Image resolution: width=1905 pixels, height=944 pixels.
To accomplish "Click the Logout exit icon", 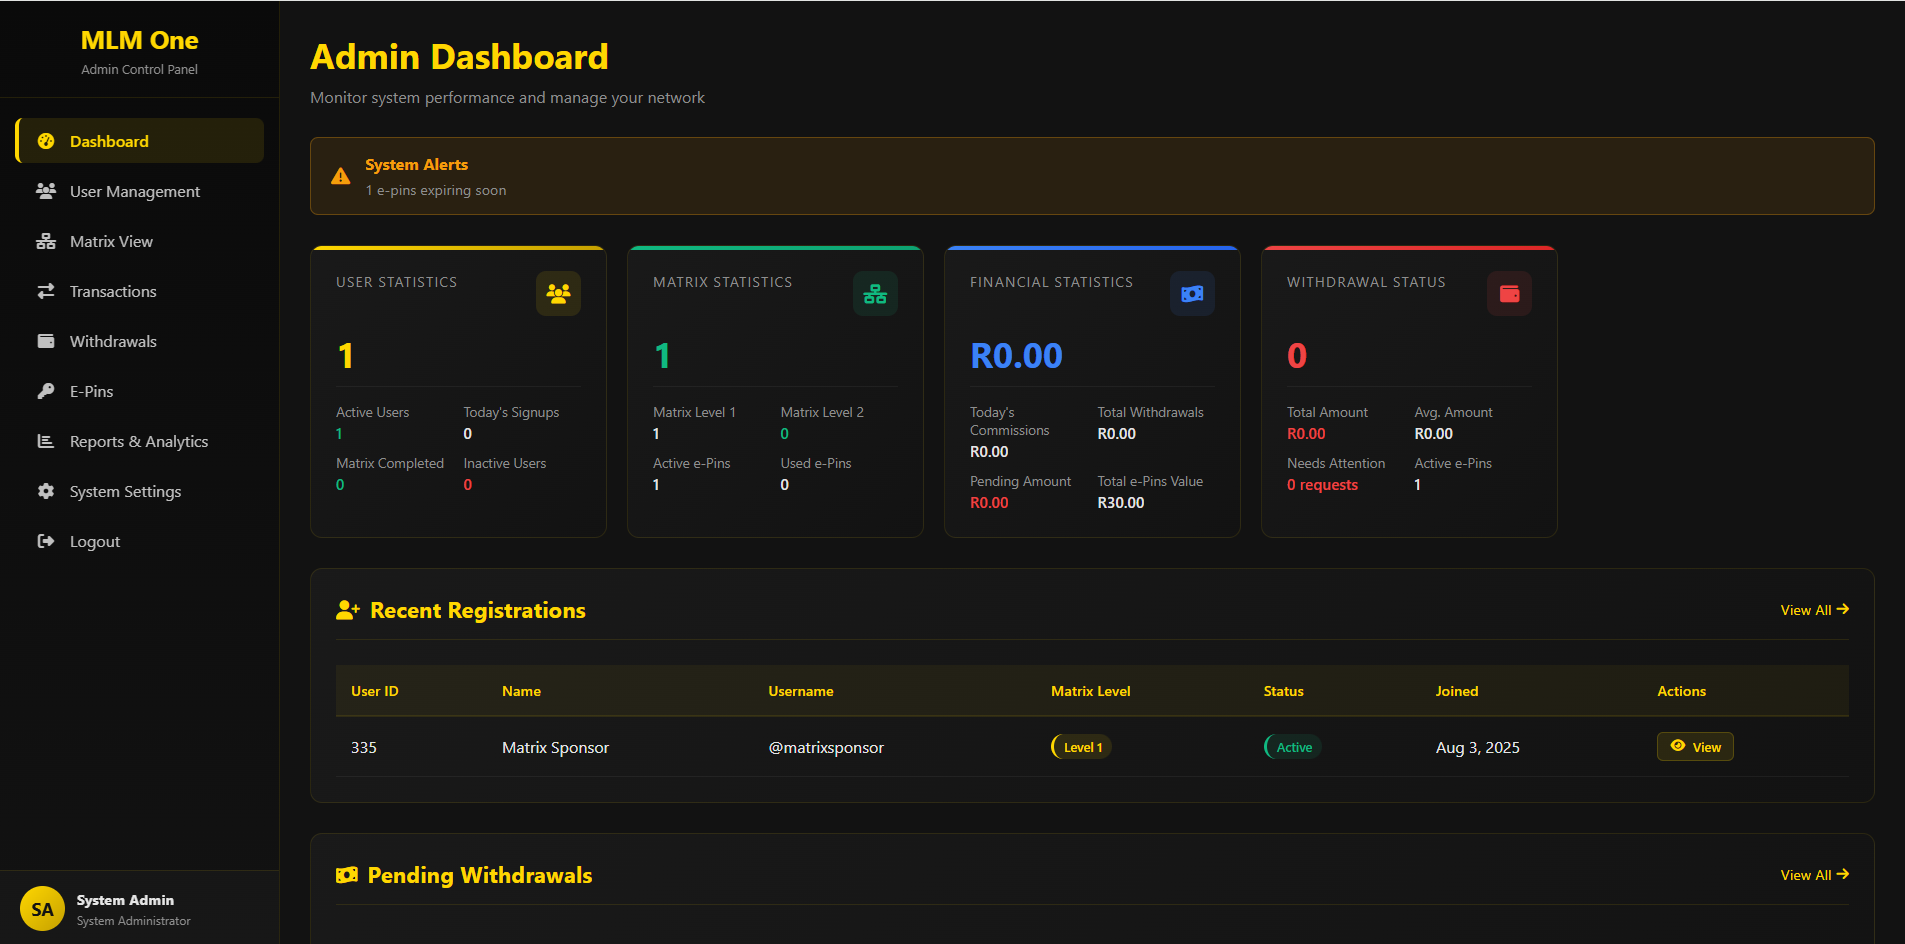I will pos(46,541).
